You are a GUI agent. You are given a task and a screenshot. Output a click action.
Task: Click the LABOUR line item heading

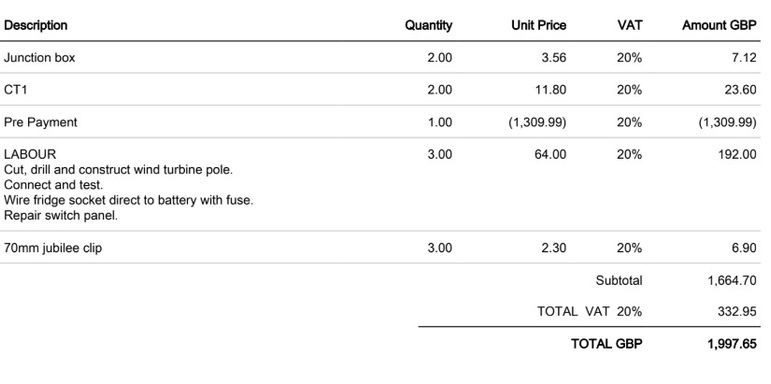(x=30, y=154)
